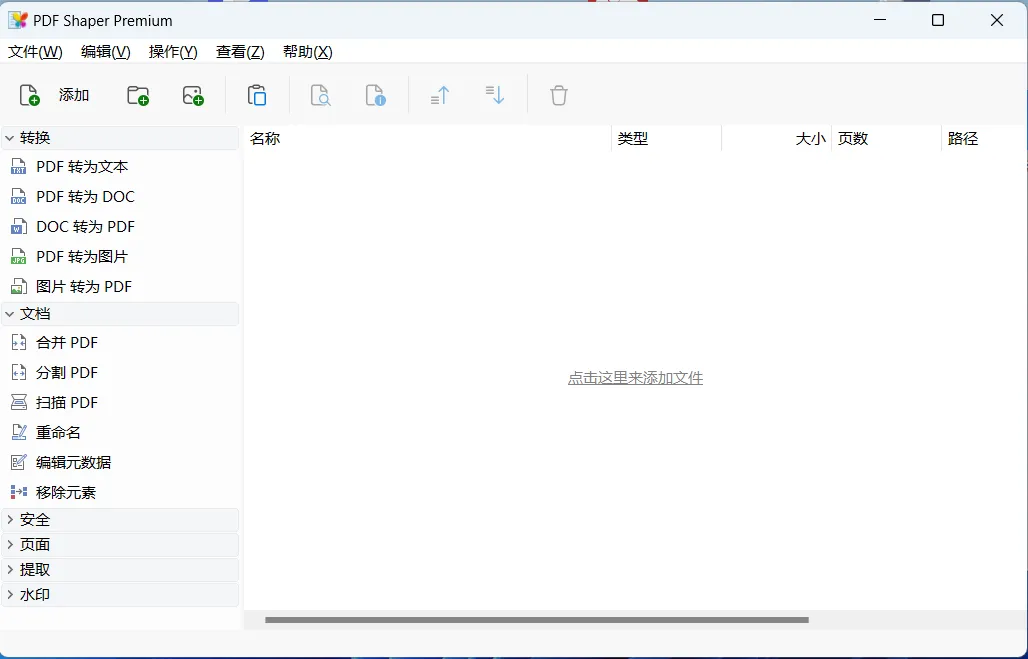The image size is (1028, 659).
Task: Click the Paste from clipboard toolbar icon
Action: click(x=256, y=95)
